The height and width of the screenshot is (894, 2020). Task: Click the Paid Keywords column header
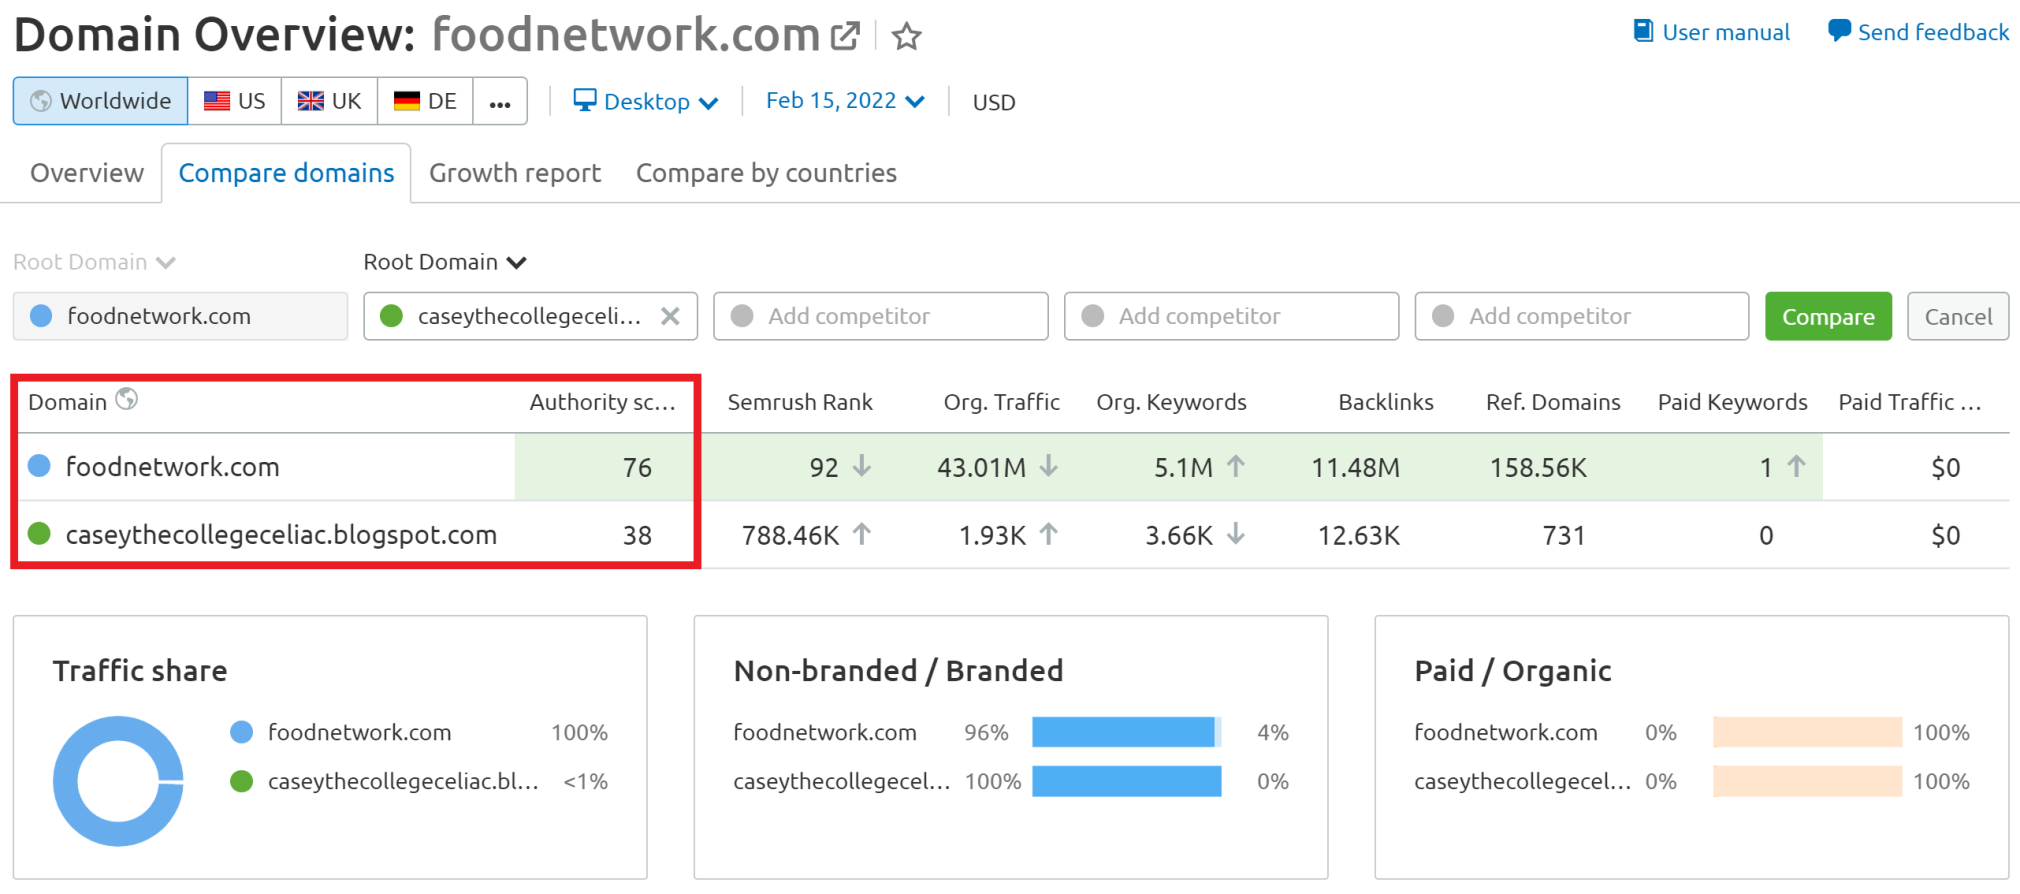click(1732, 402)
